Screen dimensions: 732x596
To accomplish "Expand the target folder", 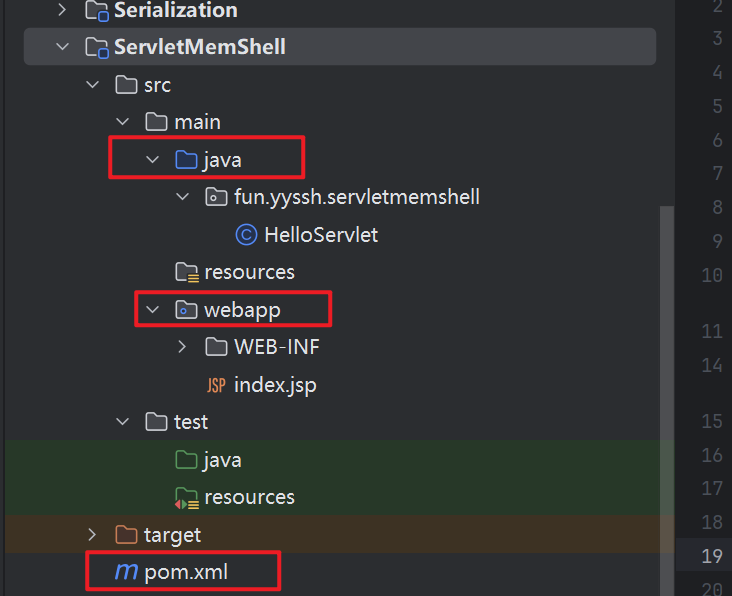I will [92, 535].
